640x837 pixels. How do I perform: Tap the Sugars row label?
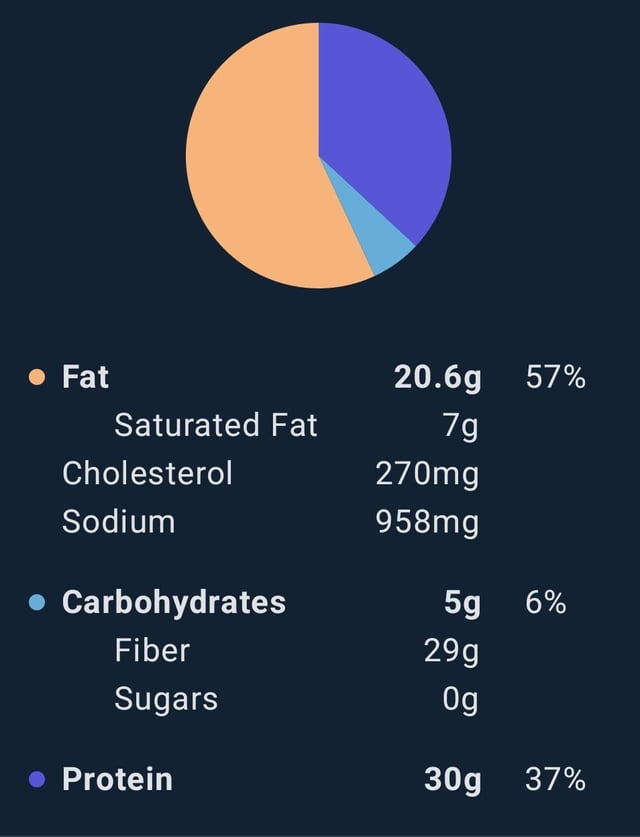click(x=166, y=699)
